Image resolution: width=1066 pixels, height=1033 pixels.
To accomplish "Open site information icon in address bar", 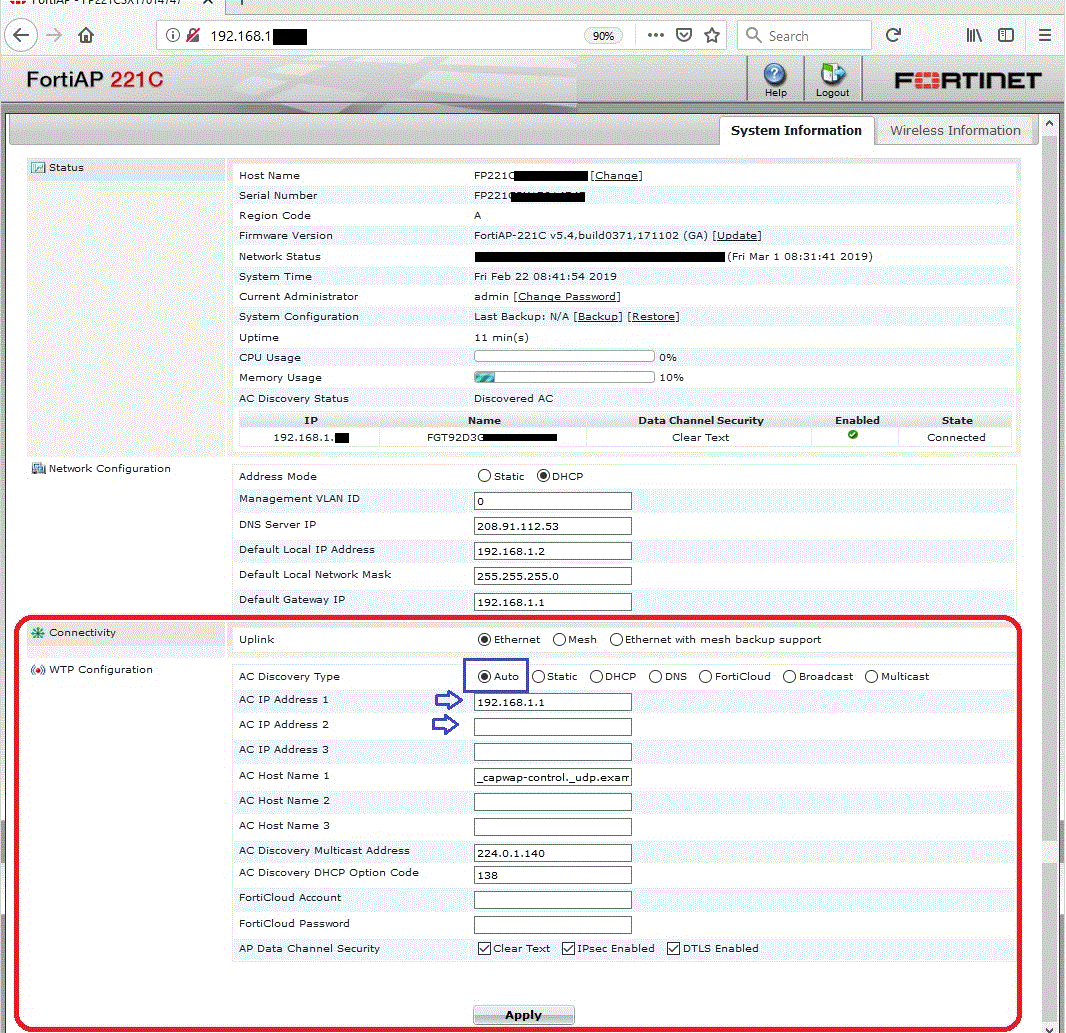I will click(173, 35).
